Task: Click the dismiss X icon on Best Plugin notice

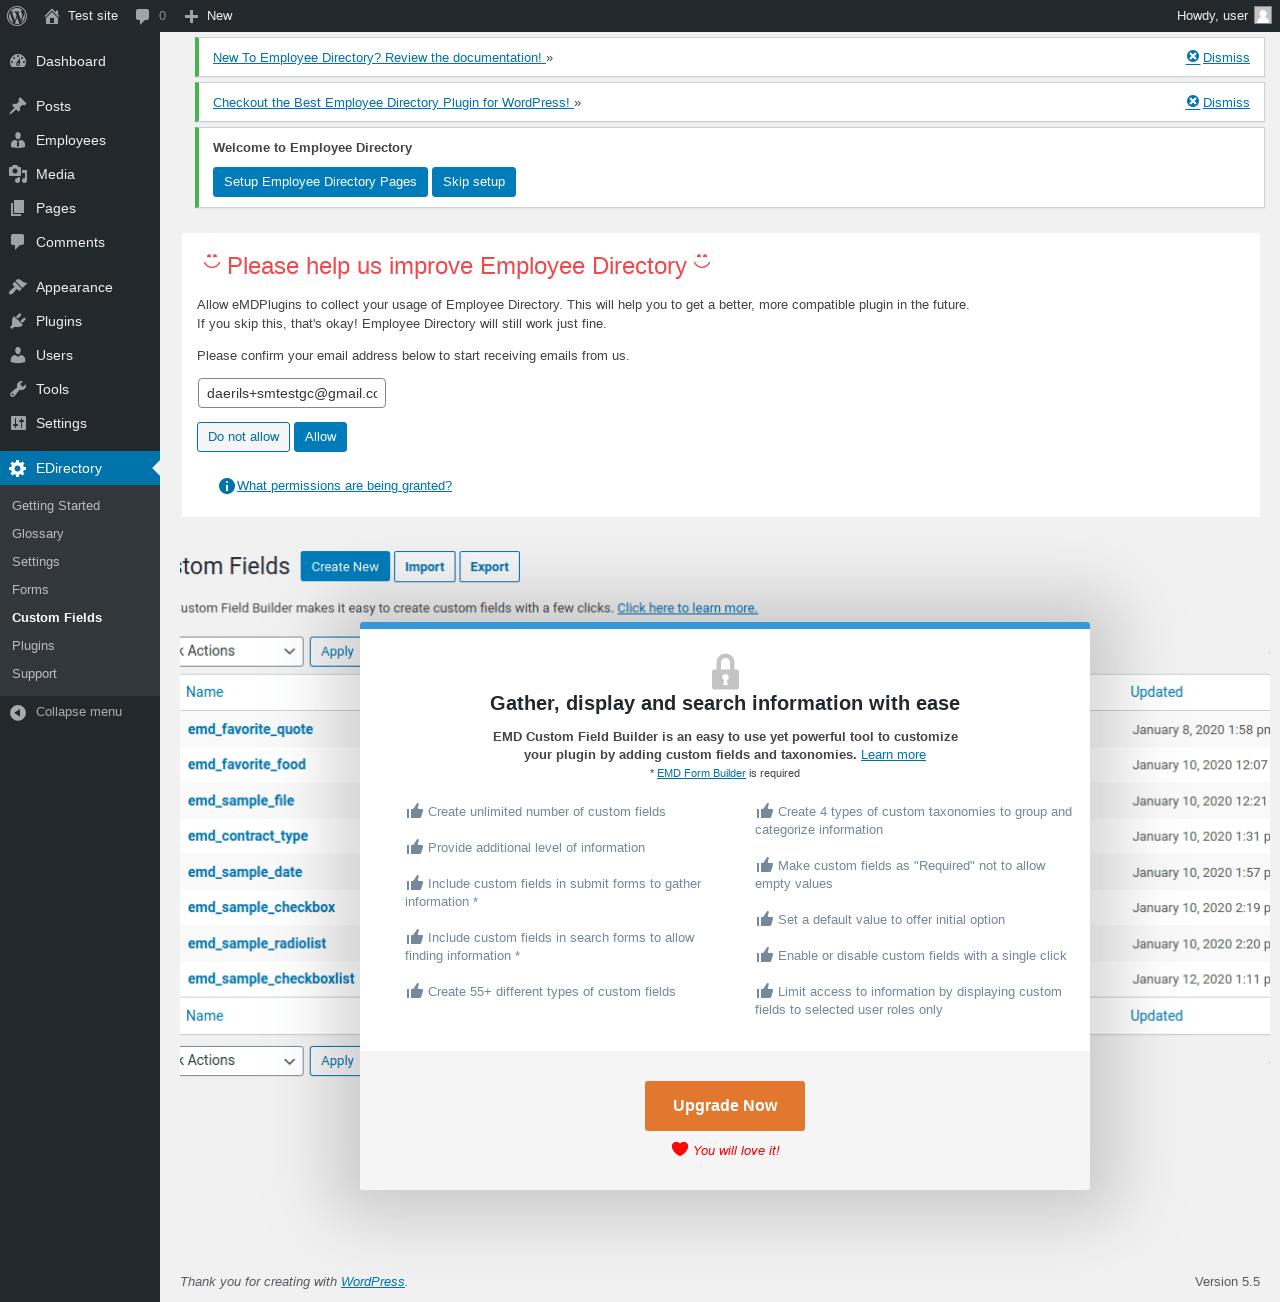Action: 1193,102
